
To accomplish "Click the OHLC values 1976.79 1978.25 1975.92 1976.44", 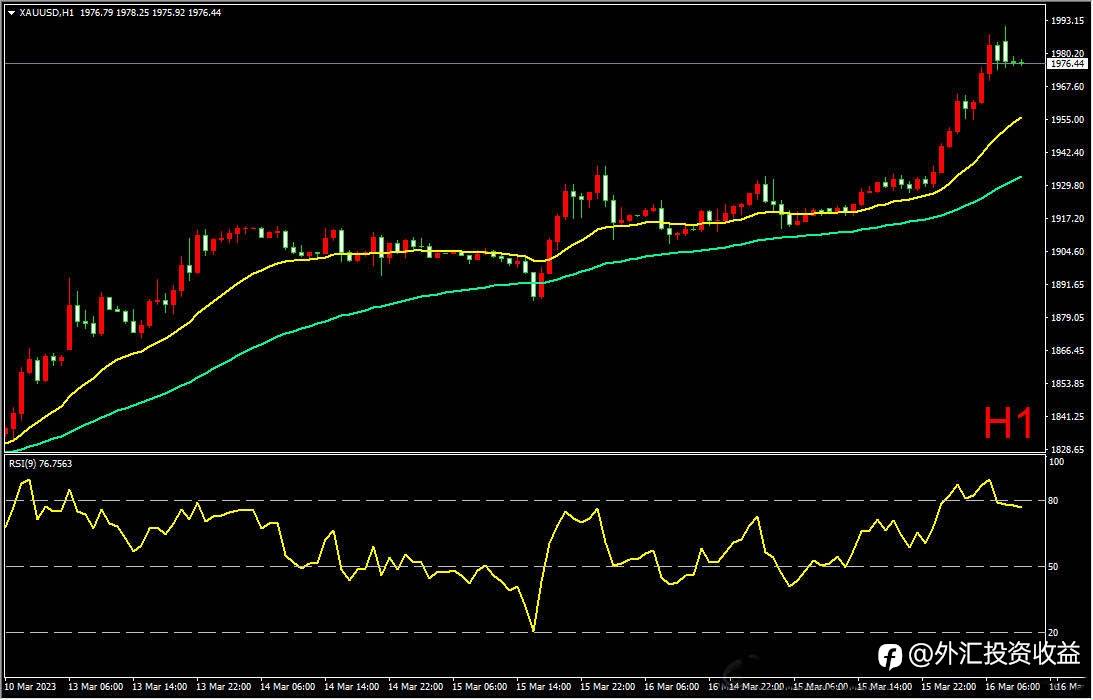I will click(151, 13).
